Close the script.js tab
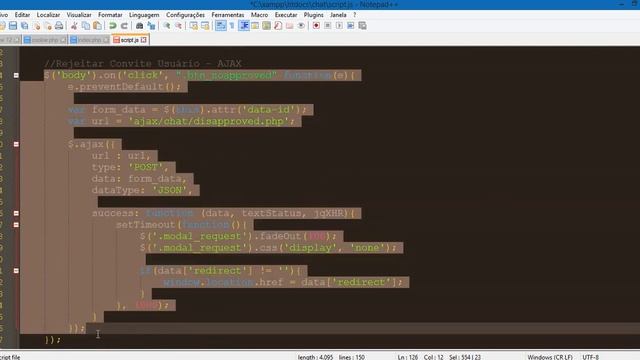The image size is (640, 360). (x=144, y=40)
